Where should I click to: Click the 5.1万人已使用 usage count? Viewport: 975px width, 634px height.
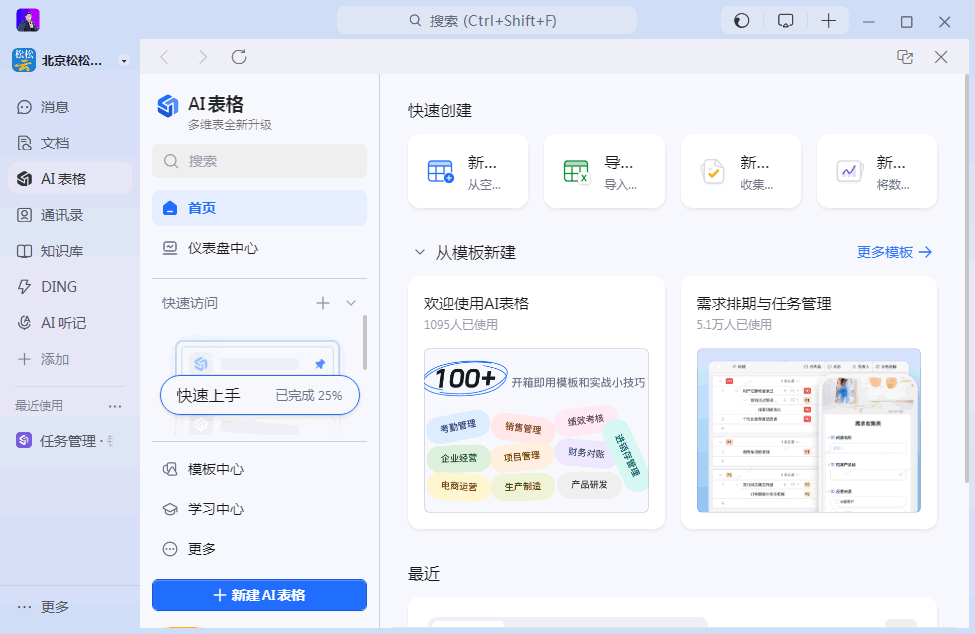(x=734, y=324)
